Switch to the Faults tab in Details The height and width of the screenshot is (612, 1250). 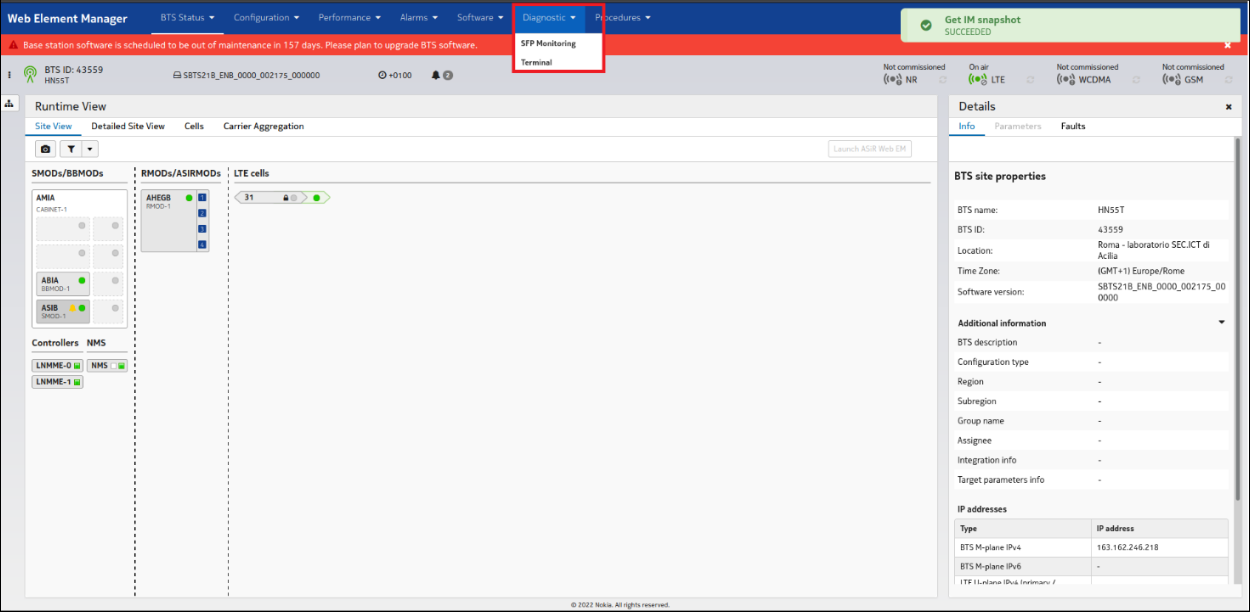point(1073,126)
